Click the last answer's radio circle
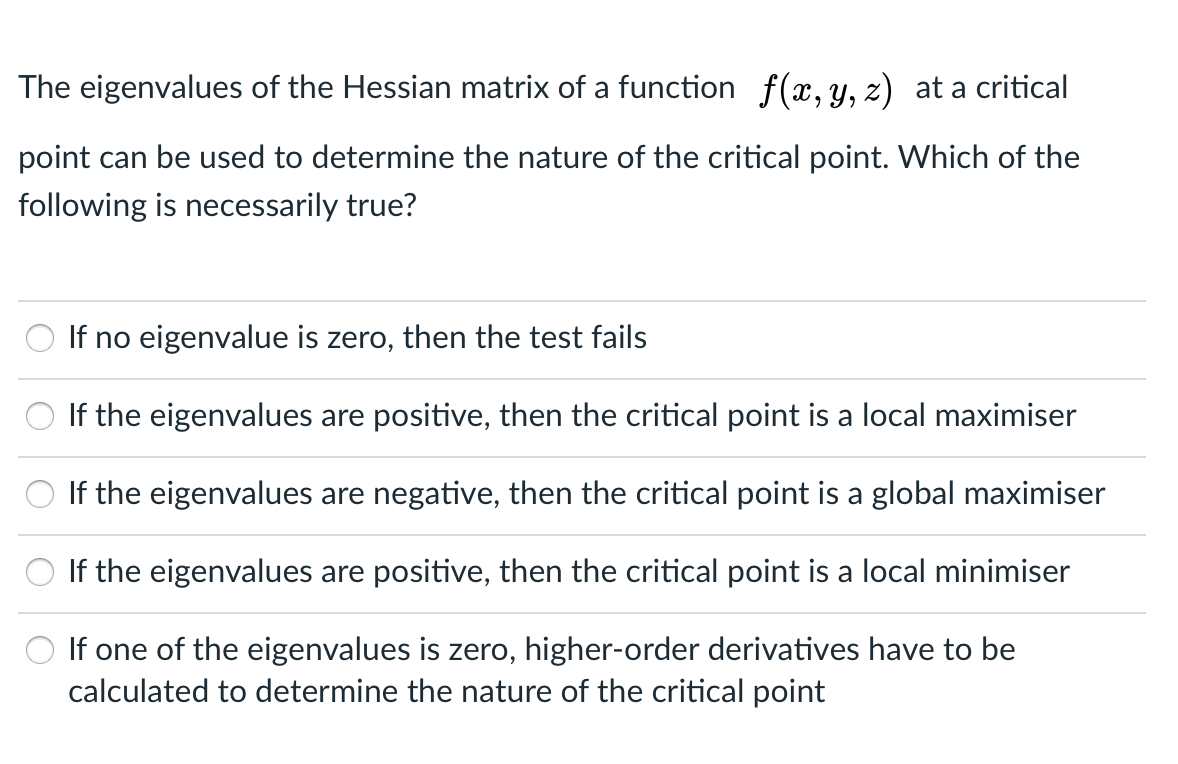 [x=39, y=650]
